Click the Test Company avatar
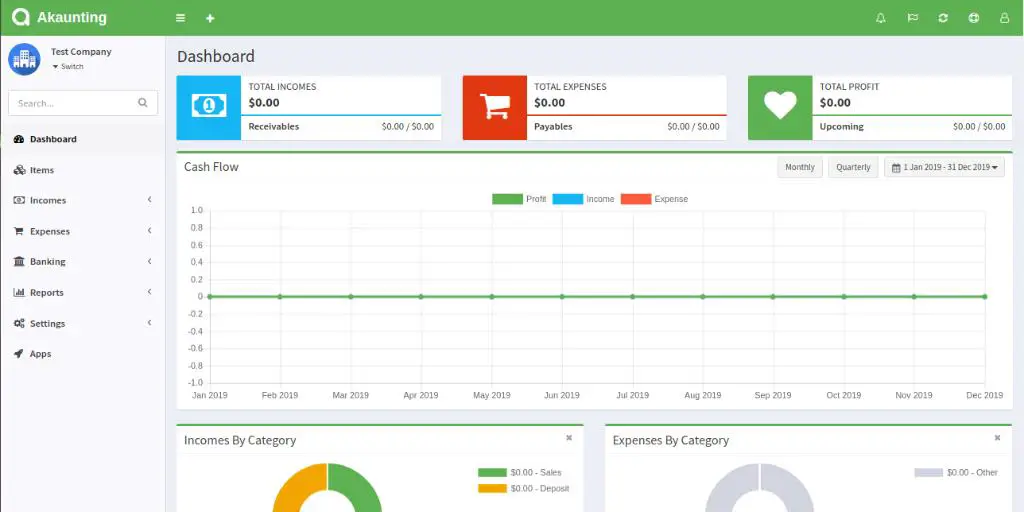The width and height of the screenshot is (1024, 512). tap(24, 59)
